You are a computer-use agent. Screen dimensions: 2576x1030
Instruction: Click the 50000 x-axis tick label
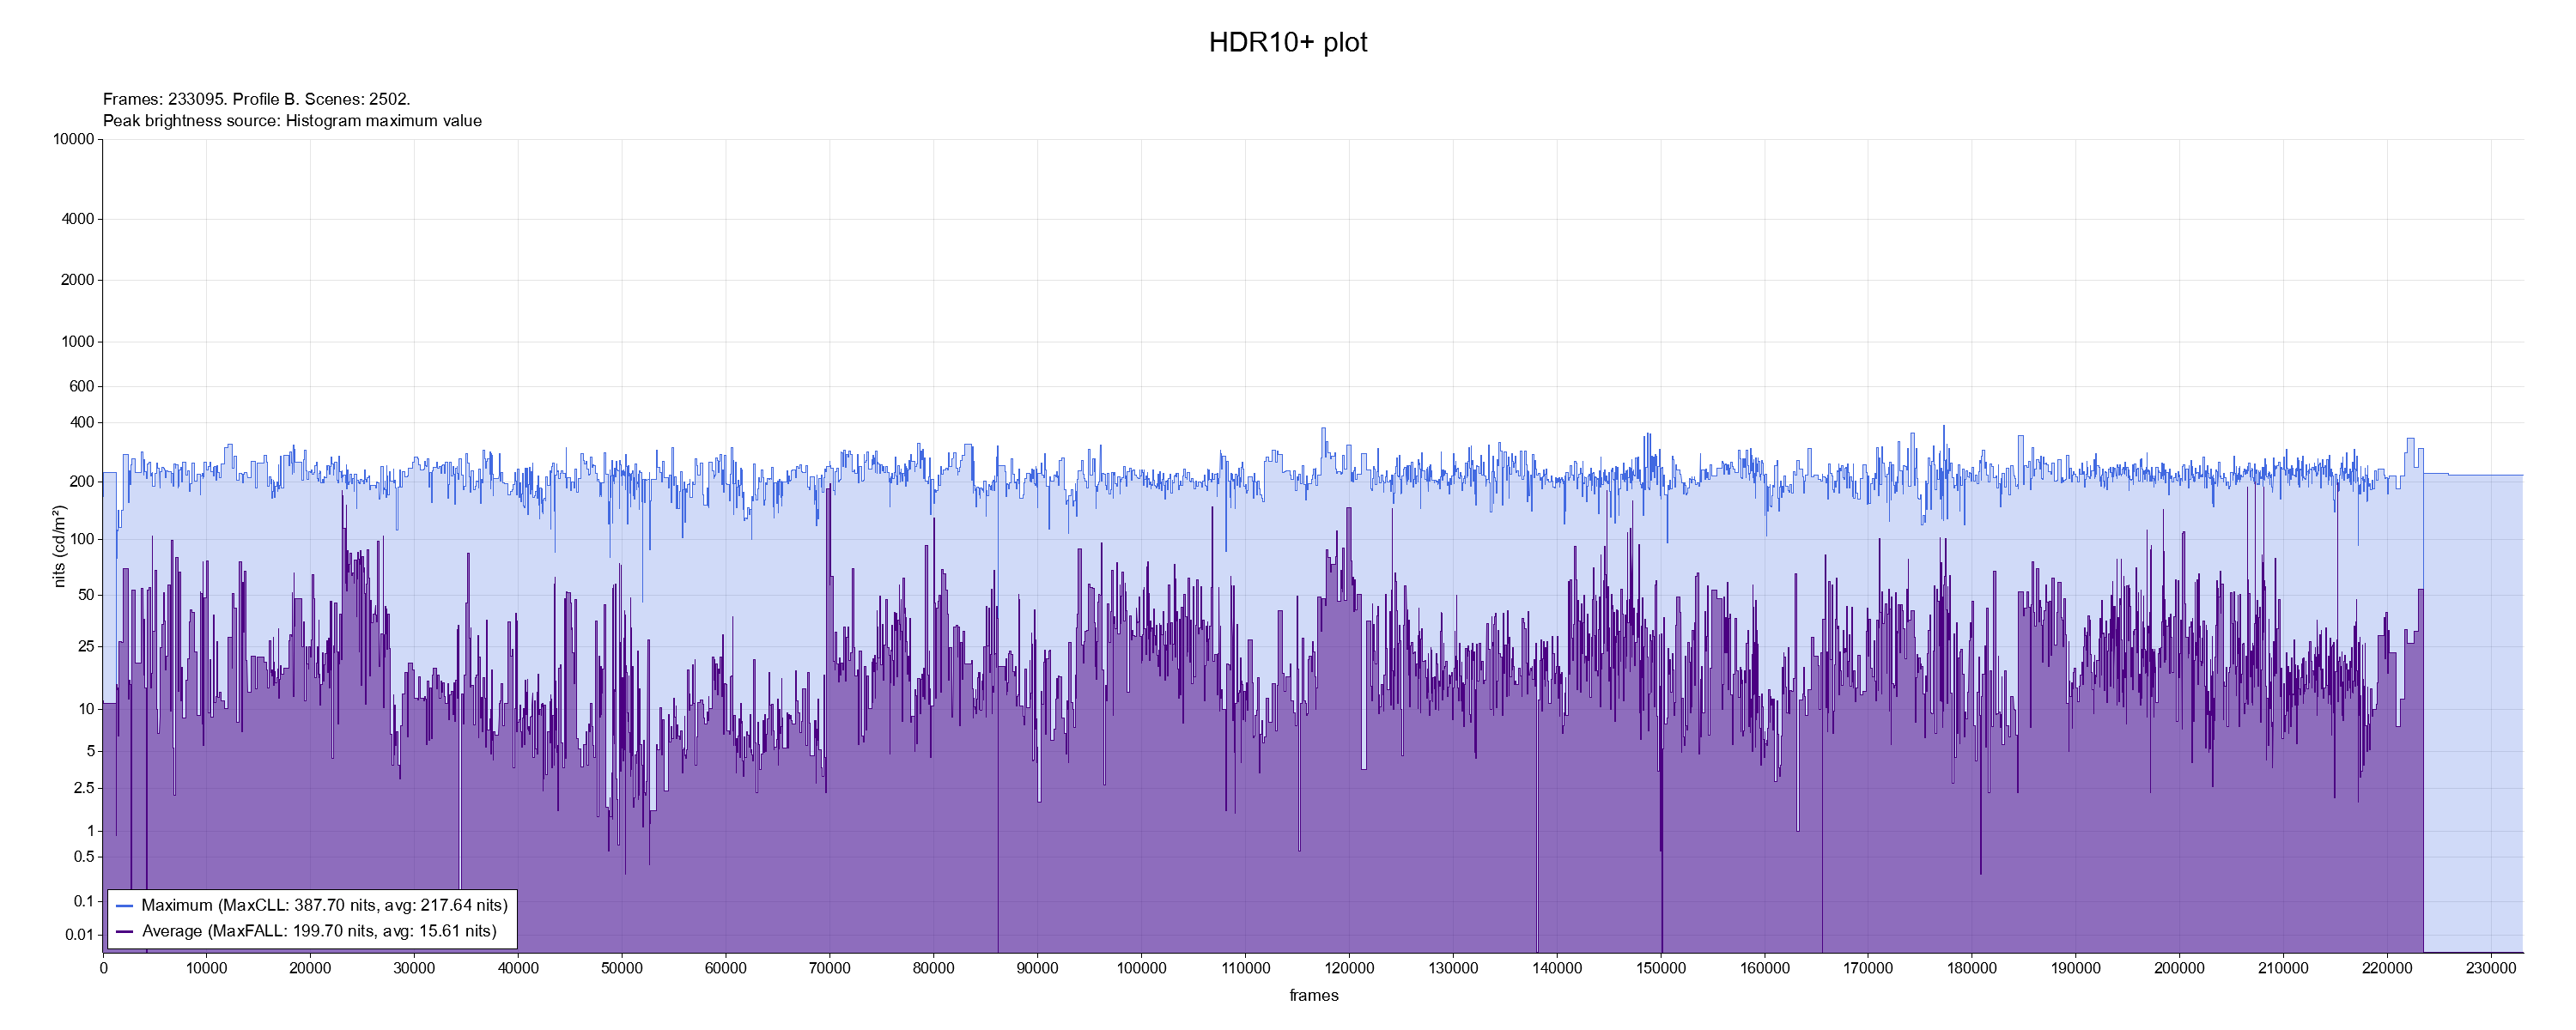pyautogui.click(x=621, y=969)
